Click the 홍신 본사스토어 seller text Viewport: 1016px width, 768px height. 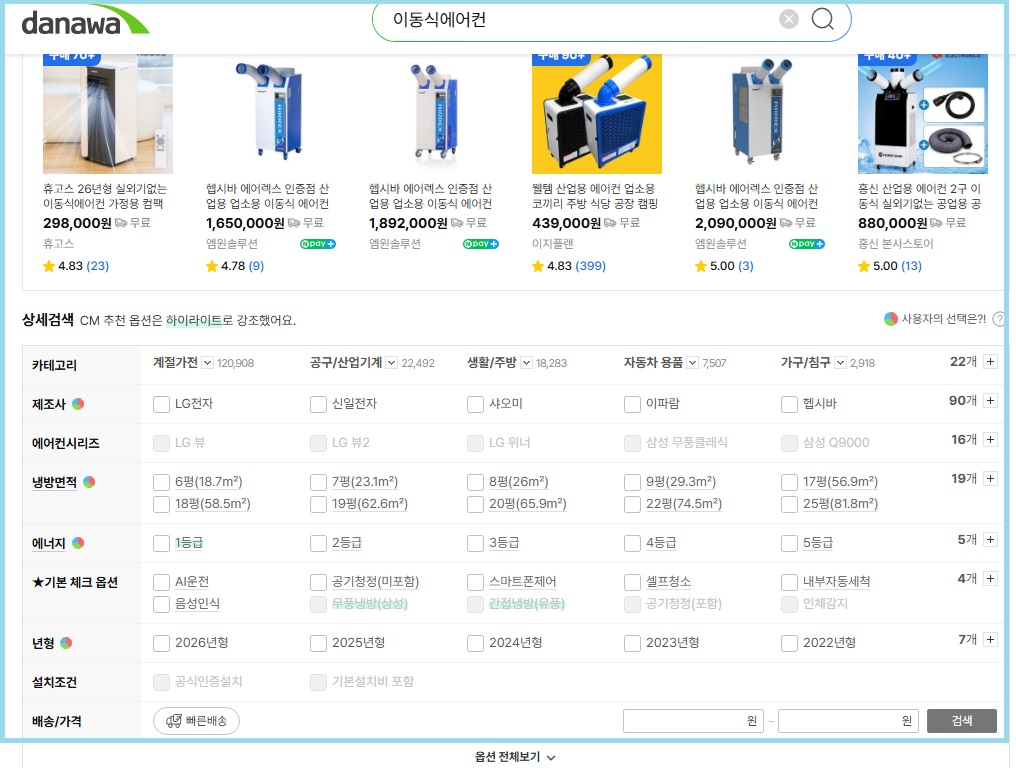[x=895, y=244]
